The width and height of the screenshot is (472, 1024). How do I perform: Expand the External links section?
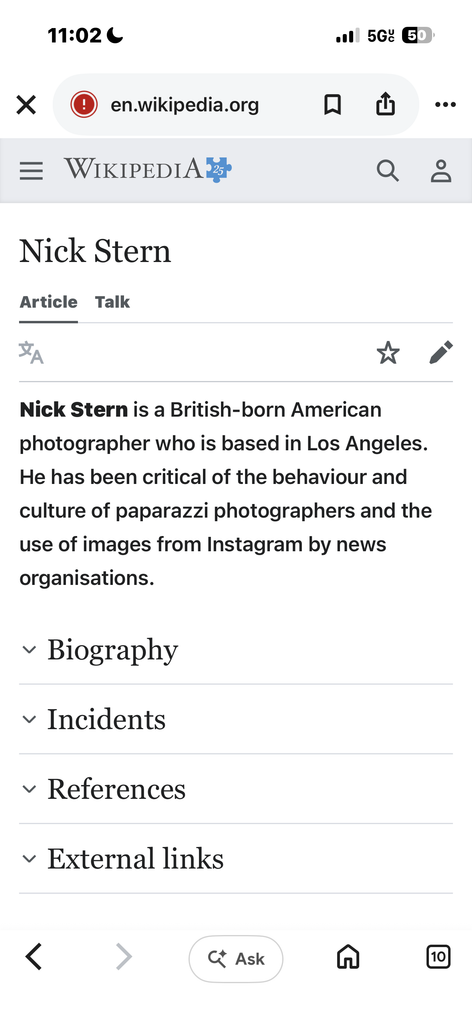click(236, 858)
